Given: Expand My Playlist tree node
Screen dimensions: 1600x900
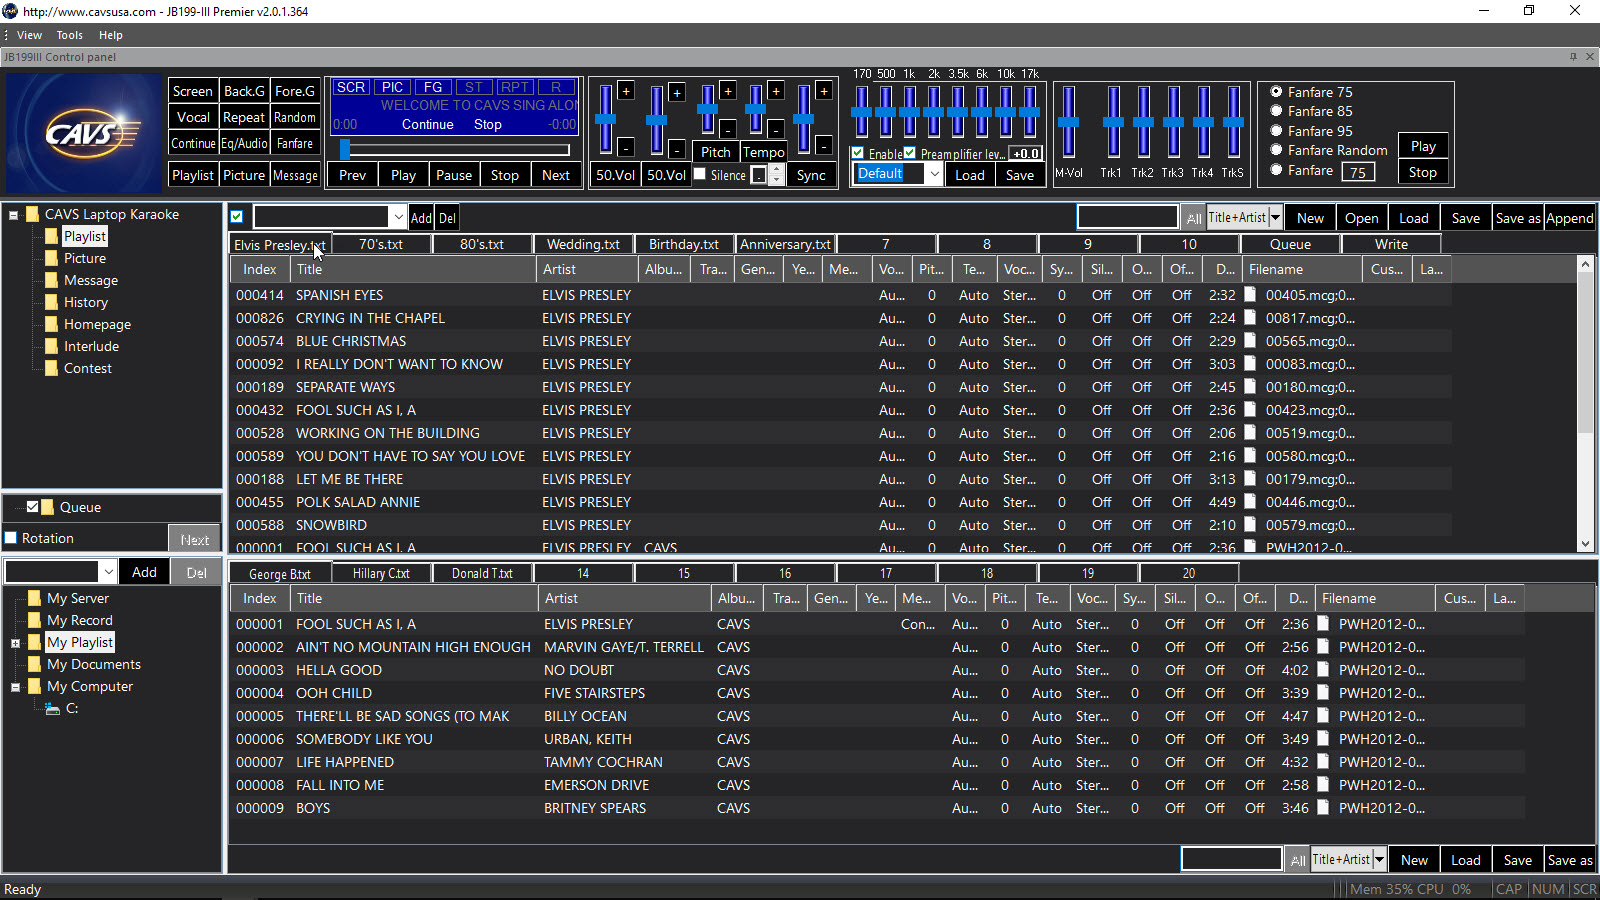Looking at the screenshot, I should point(16,643).
